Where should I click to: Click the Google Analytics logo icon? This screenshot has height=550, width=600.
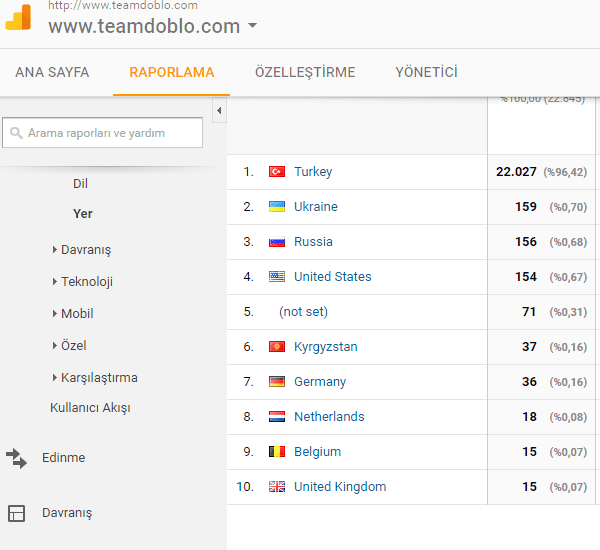[18, 18]
